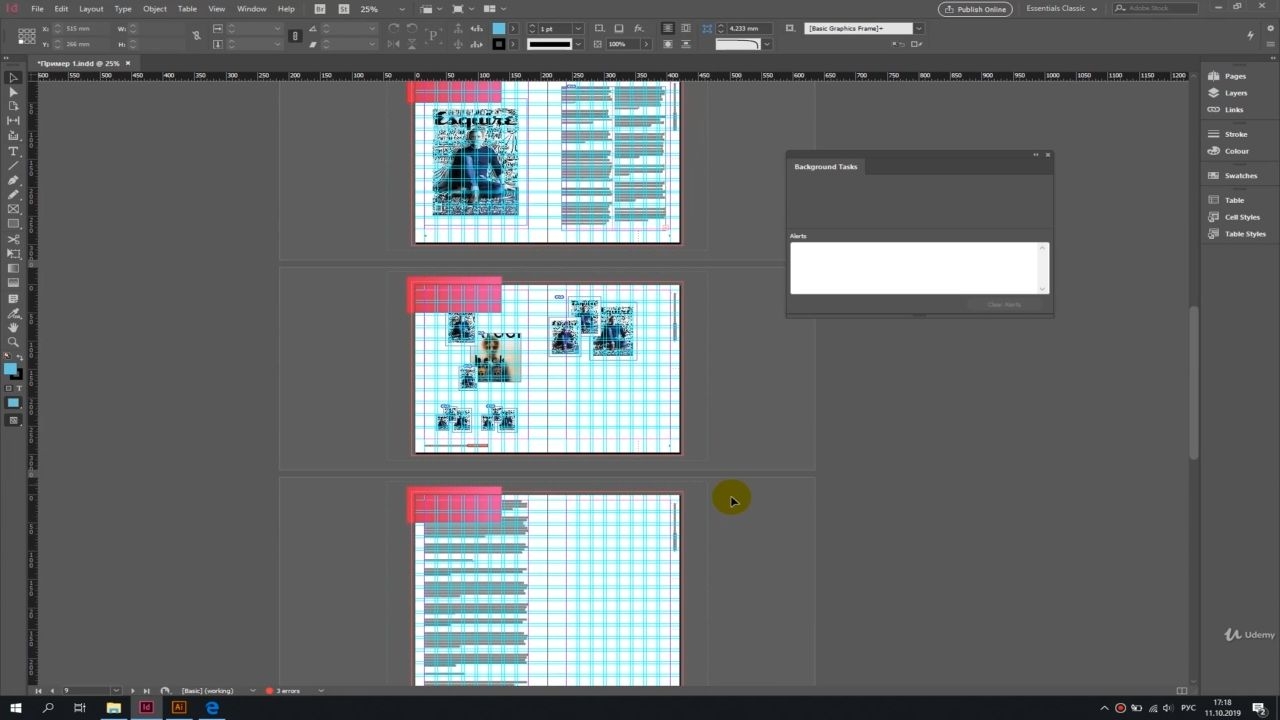Open the Window menu
This screenshot has height=720, width=1280.
click(251, 9)
